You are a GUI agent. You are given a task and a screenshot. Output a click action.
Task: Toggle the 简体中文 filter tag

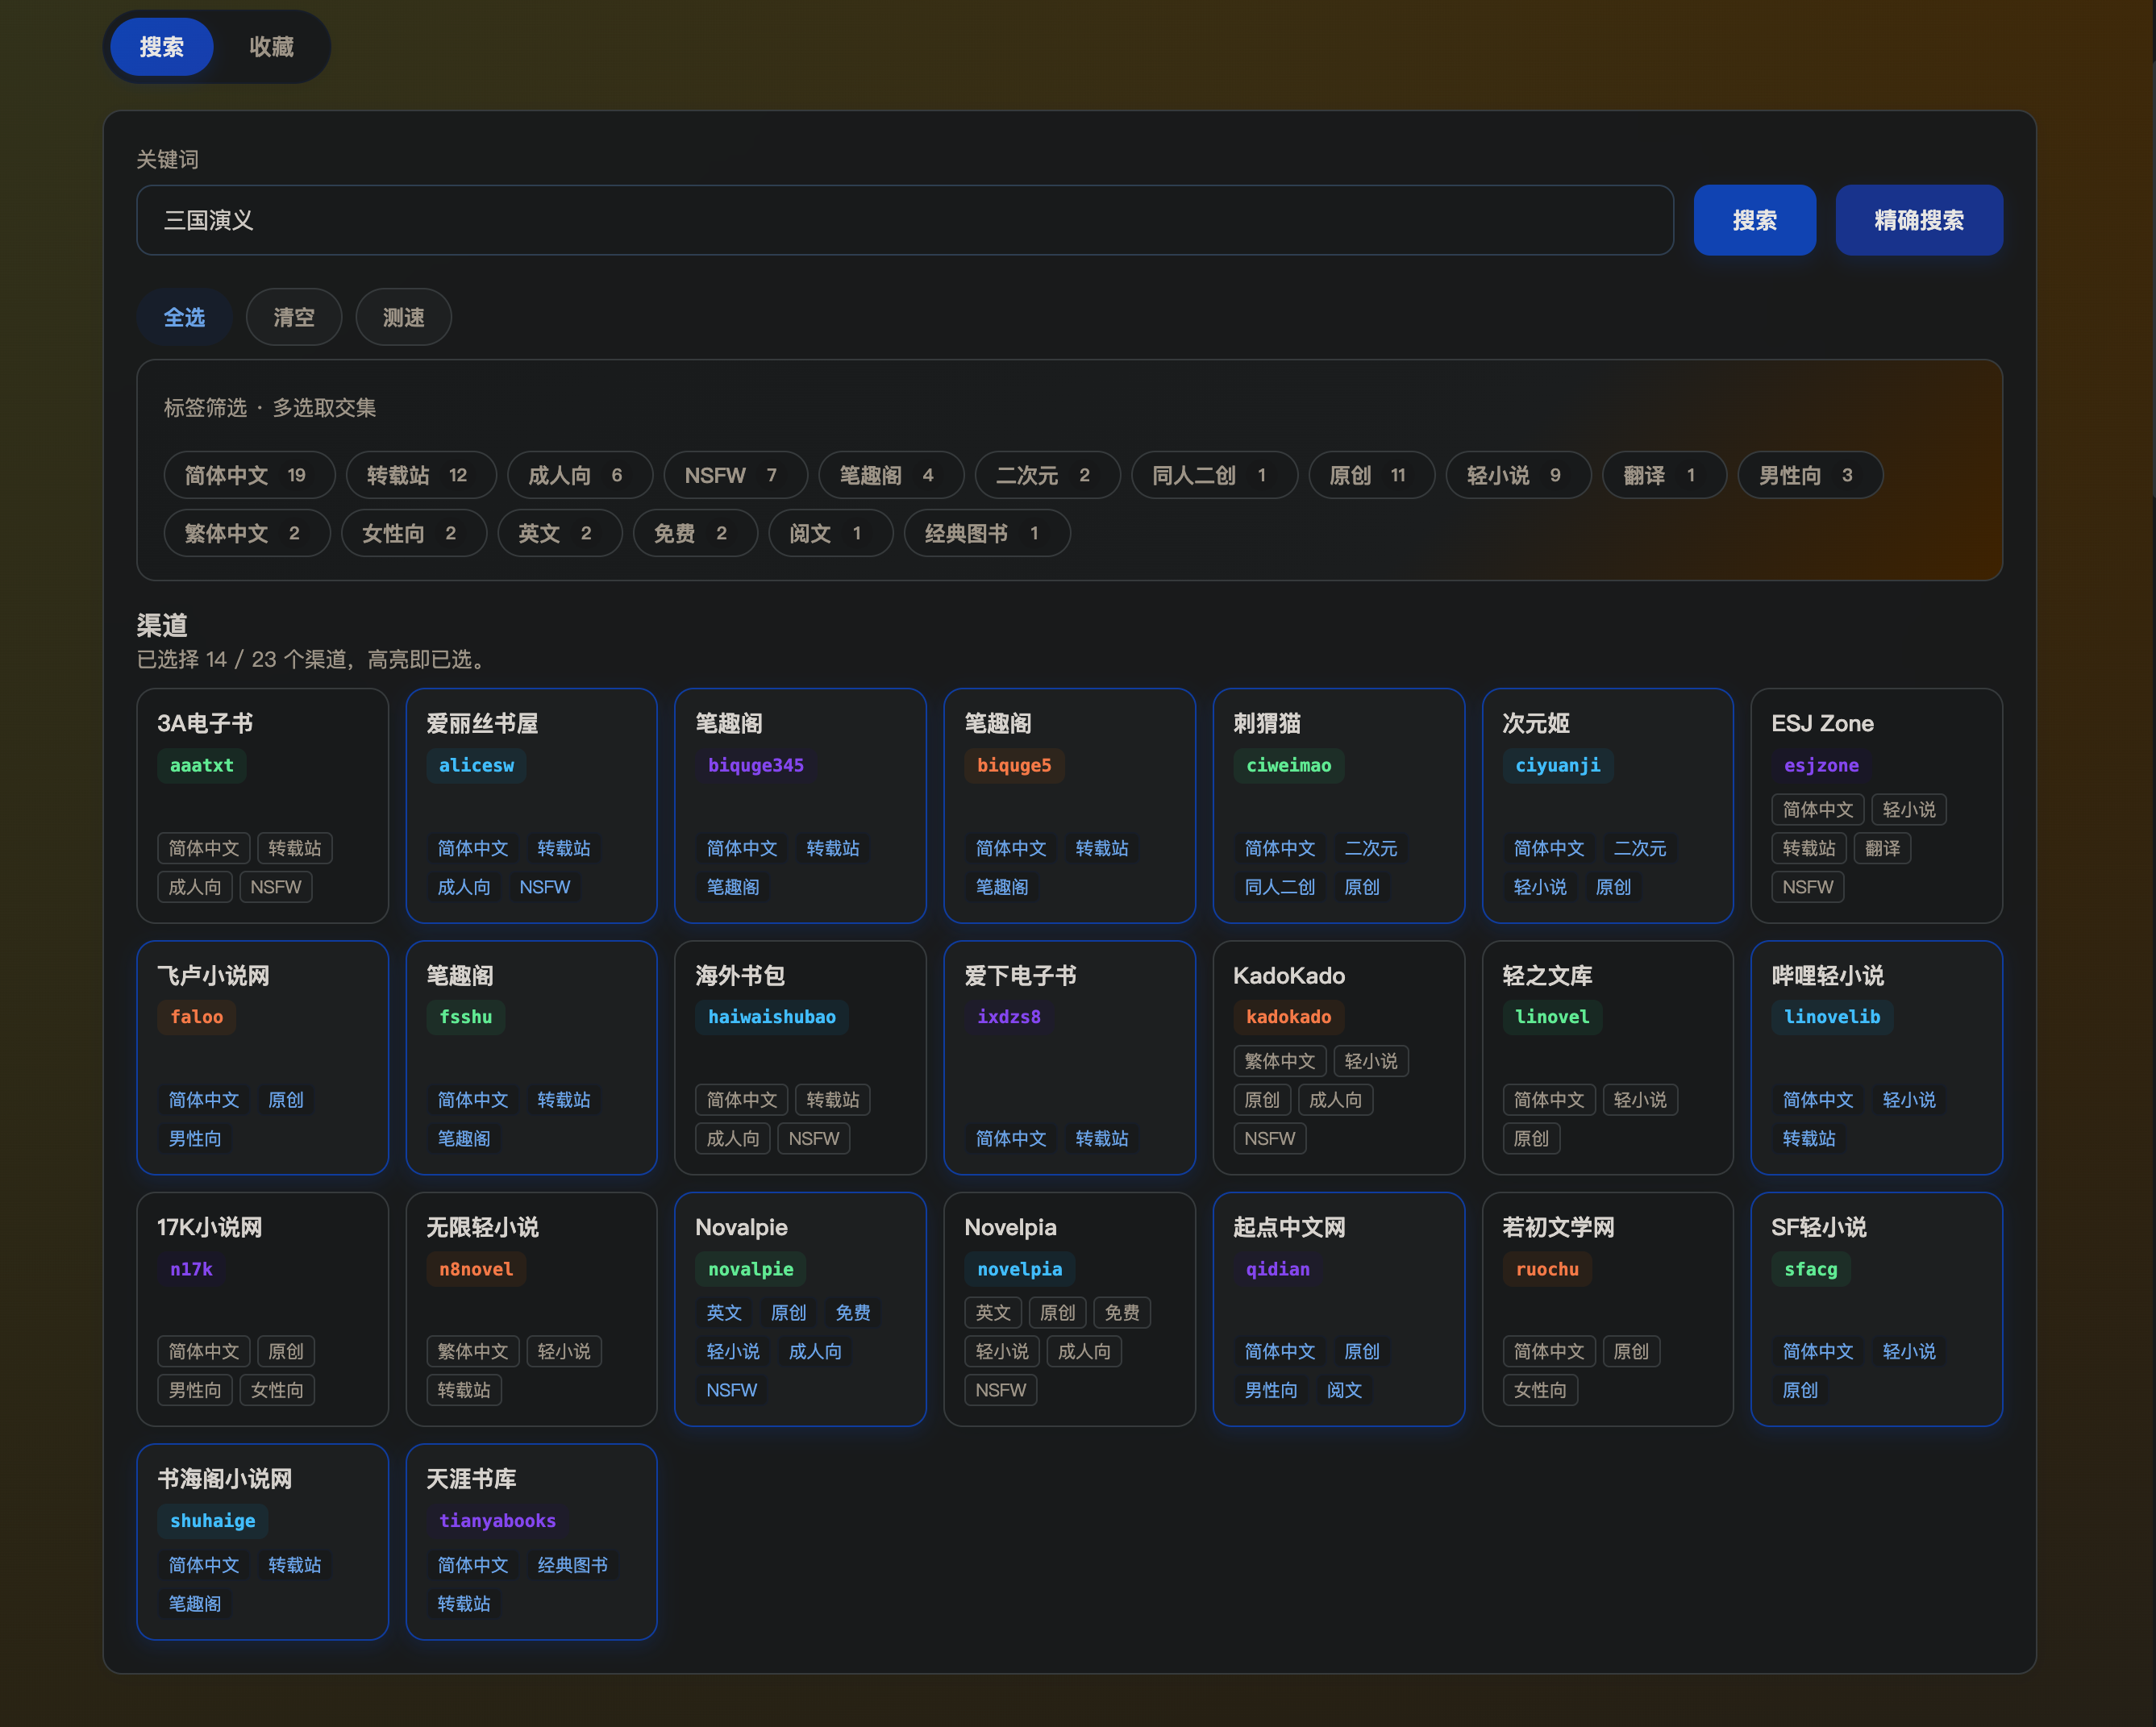249,475
